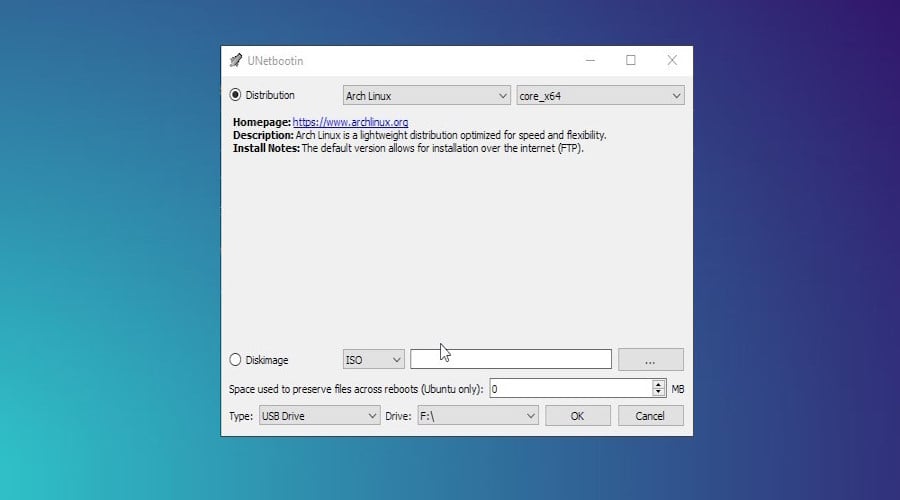900x500 pixels.
Task: Click the browse '...' button
Action: point(650,359)
